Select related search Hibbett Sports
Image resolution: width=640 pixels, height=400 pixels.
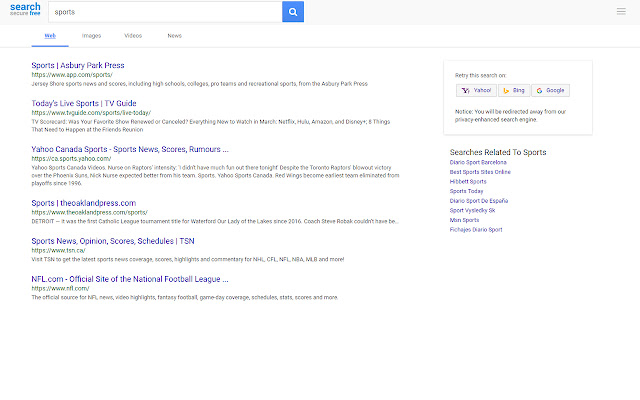(468, 182)
